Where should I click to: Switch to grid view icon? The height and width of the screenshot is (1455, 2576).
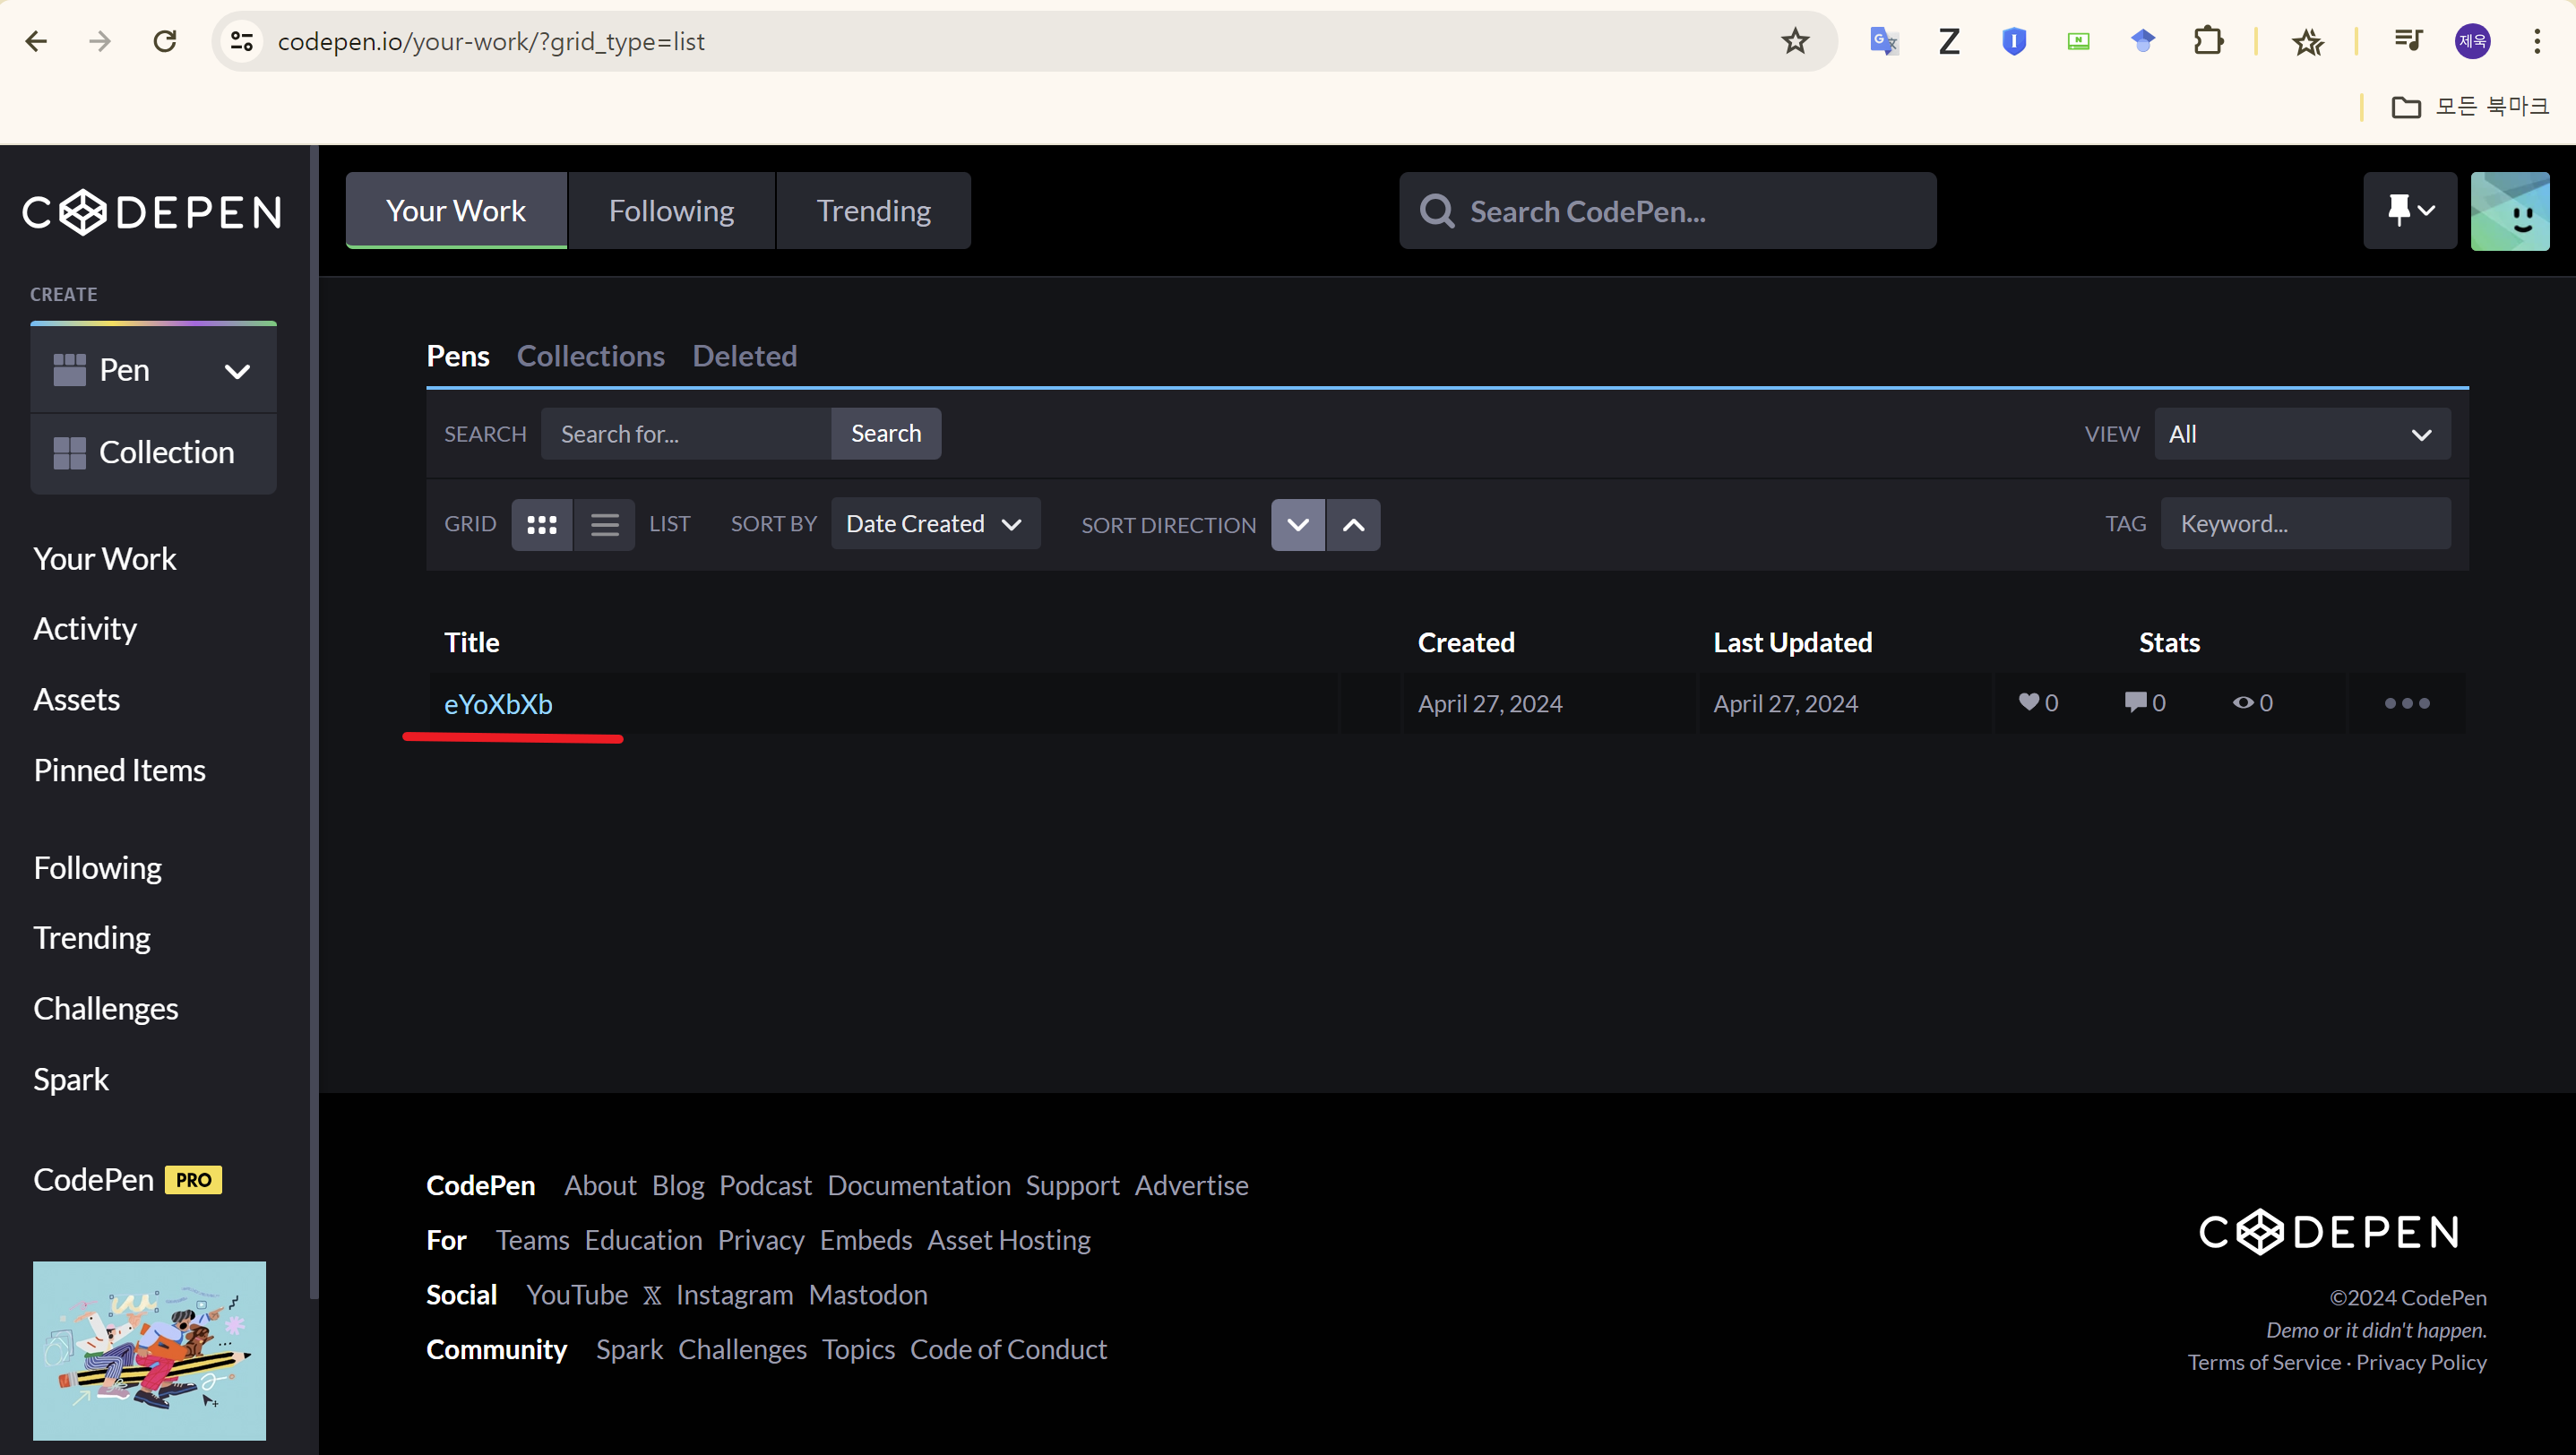(541, 524)
